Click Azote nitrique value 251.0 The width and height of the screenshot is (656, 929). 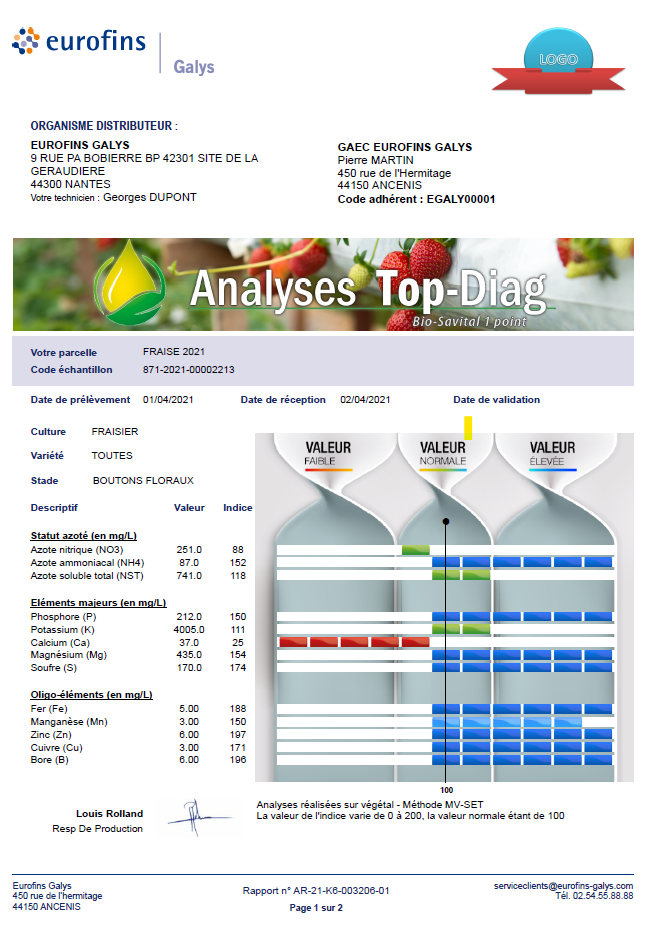[189, 550]
